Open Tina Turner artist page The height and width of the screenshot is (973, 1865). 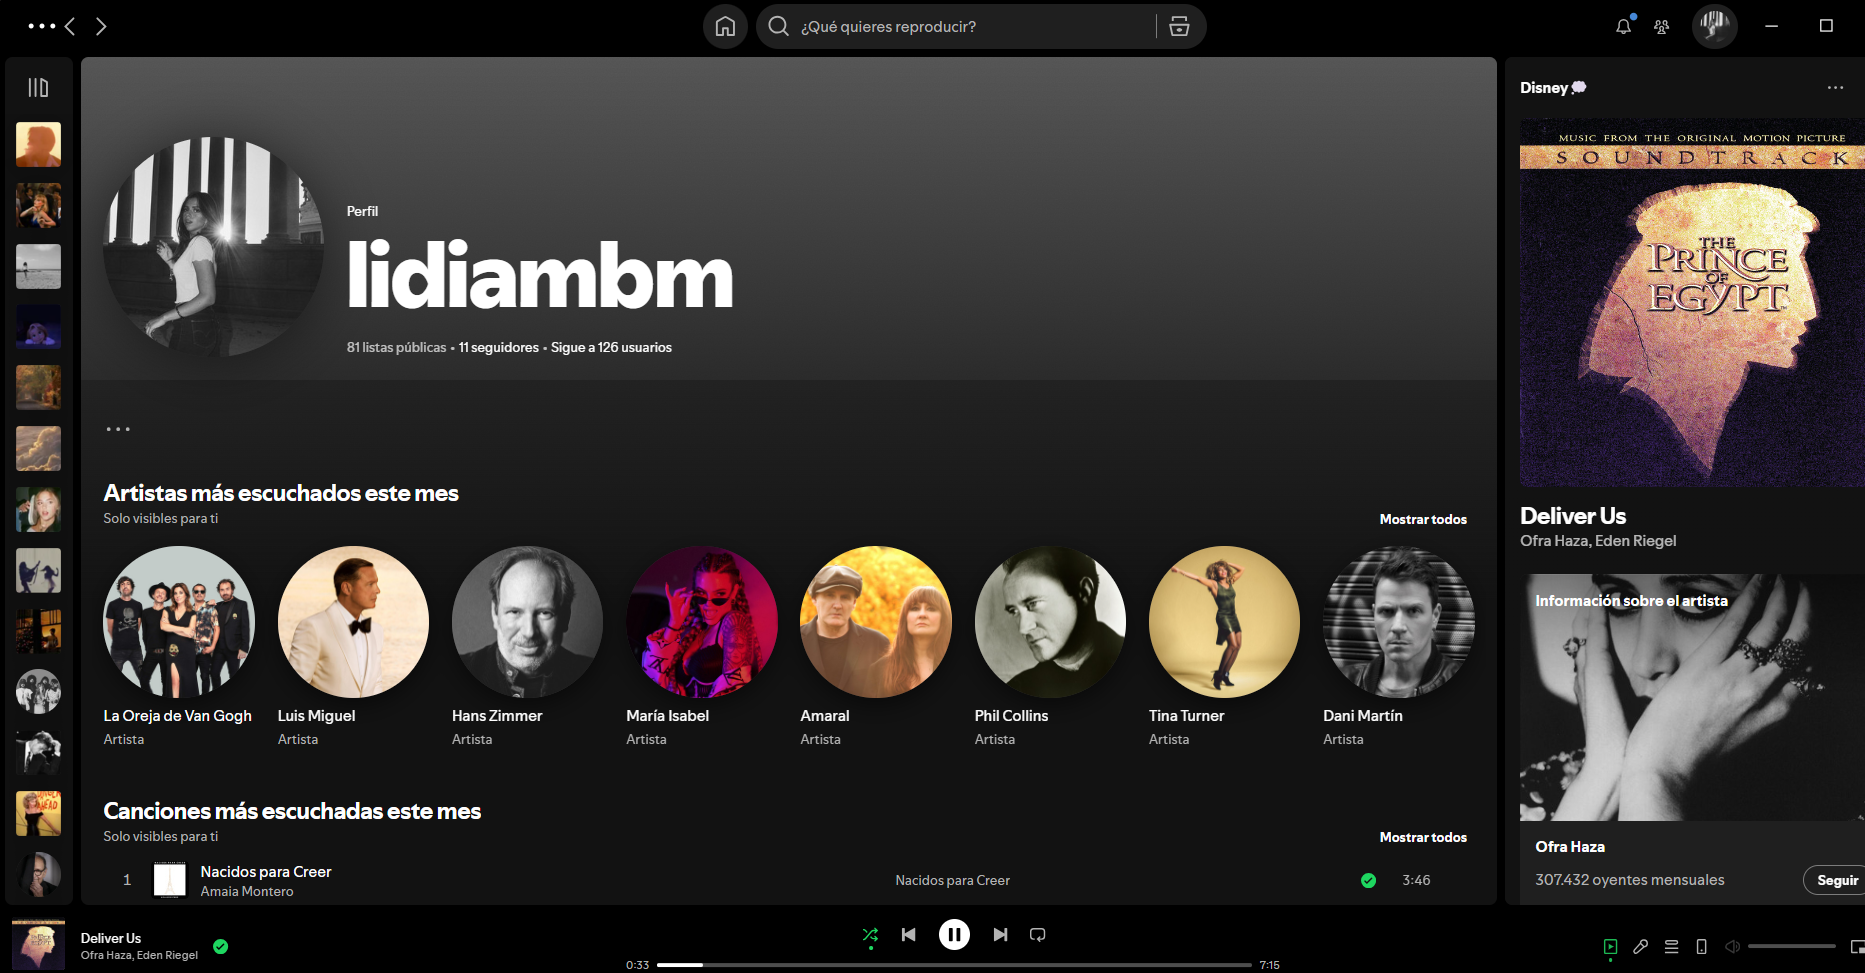1224,647
